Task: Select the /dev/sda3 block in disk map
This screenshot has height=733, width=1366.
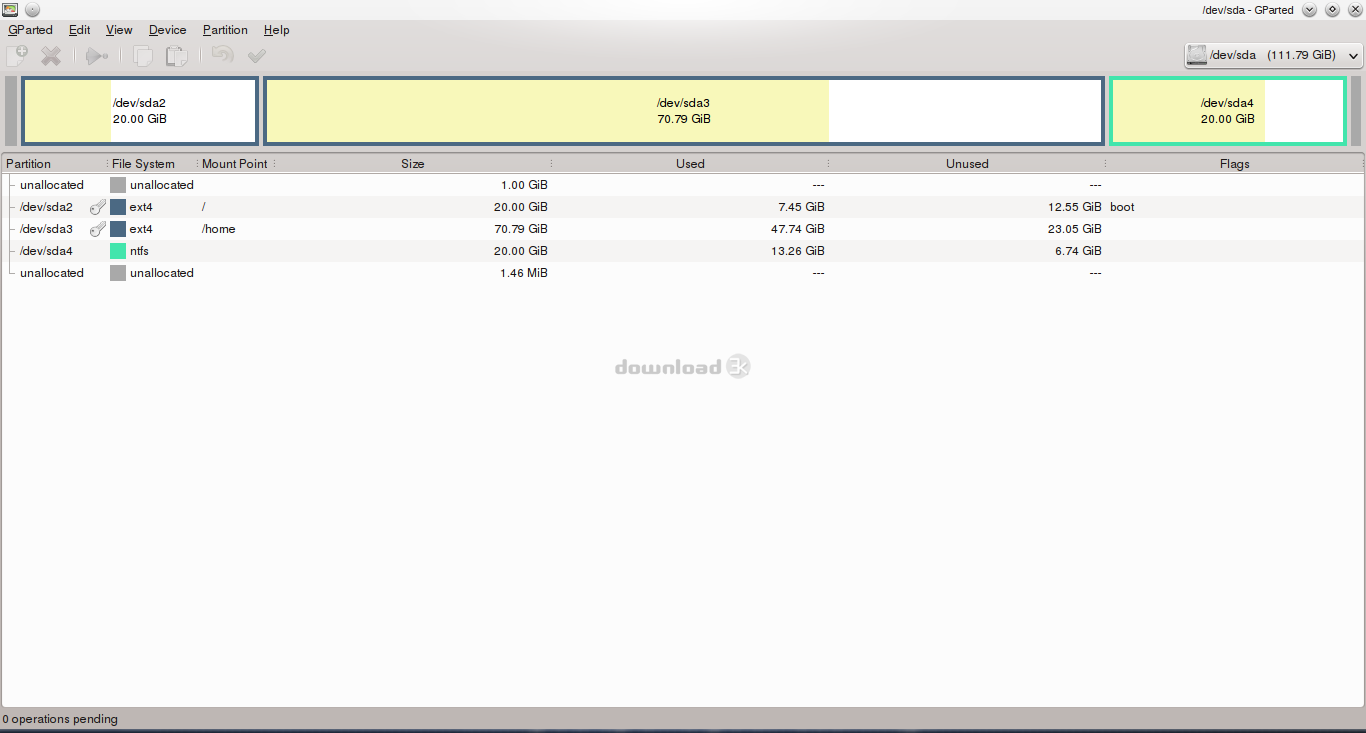Action: [683, 111]
